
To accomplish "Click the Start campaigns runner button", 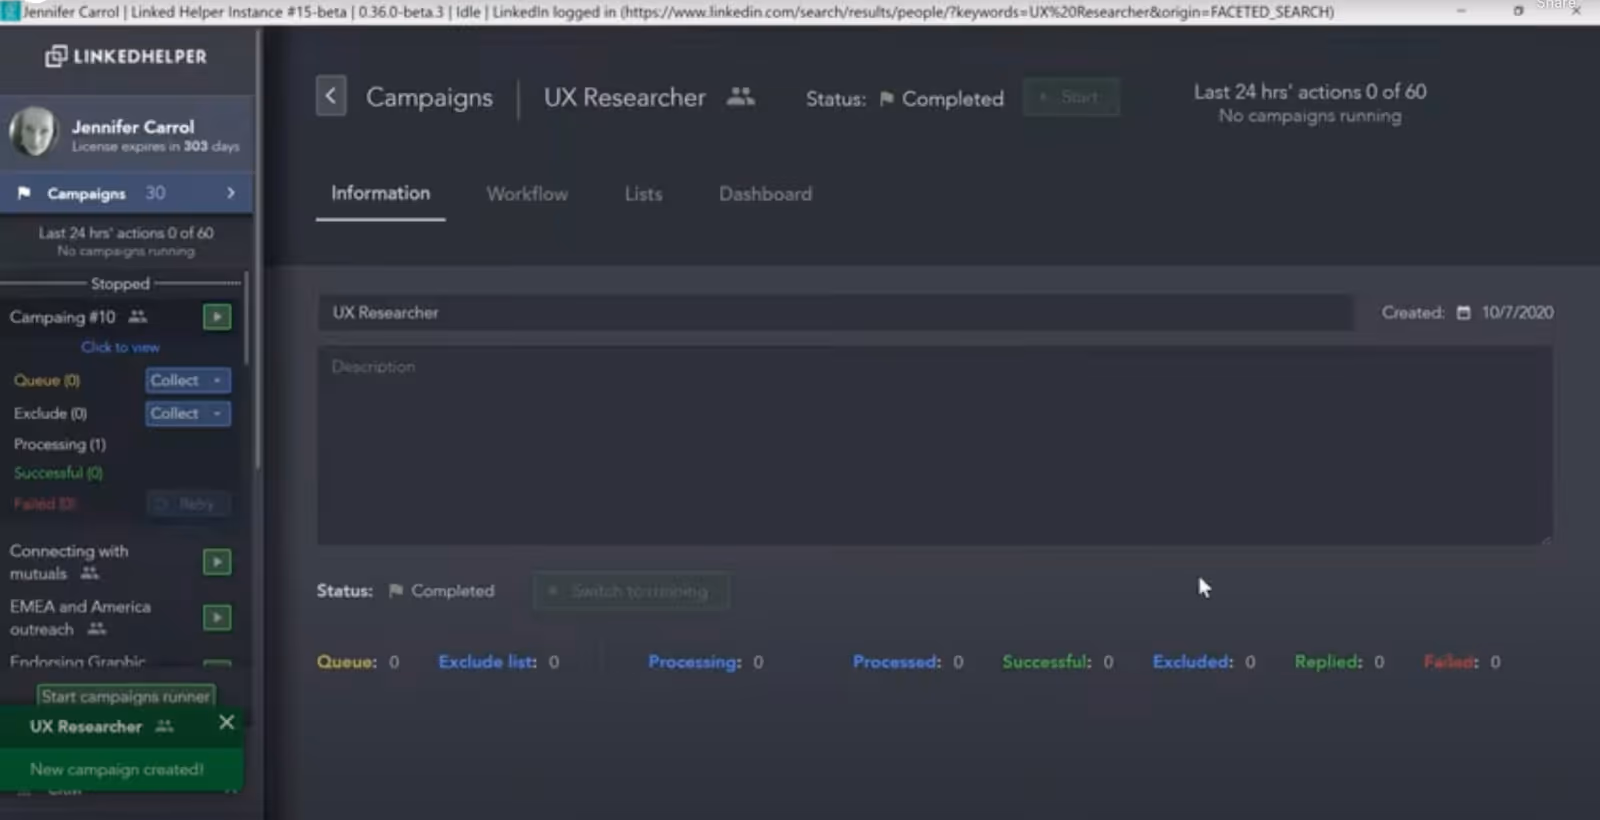I will point(126,696).
